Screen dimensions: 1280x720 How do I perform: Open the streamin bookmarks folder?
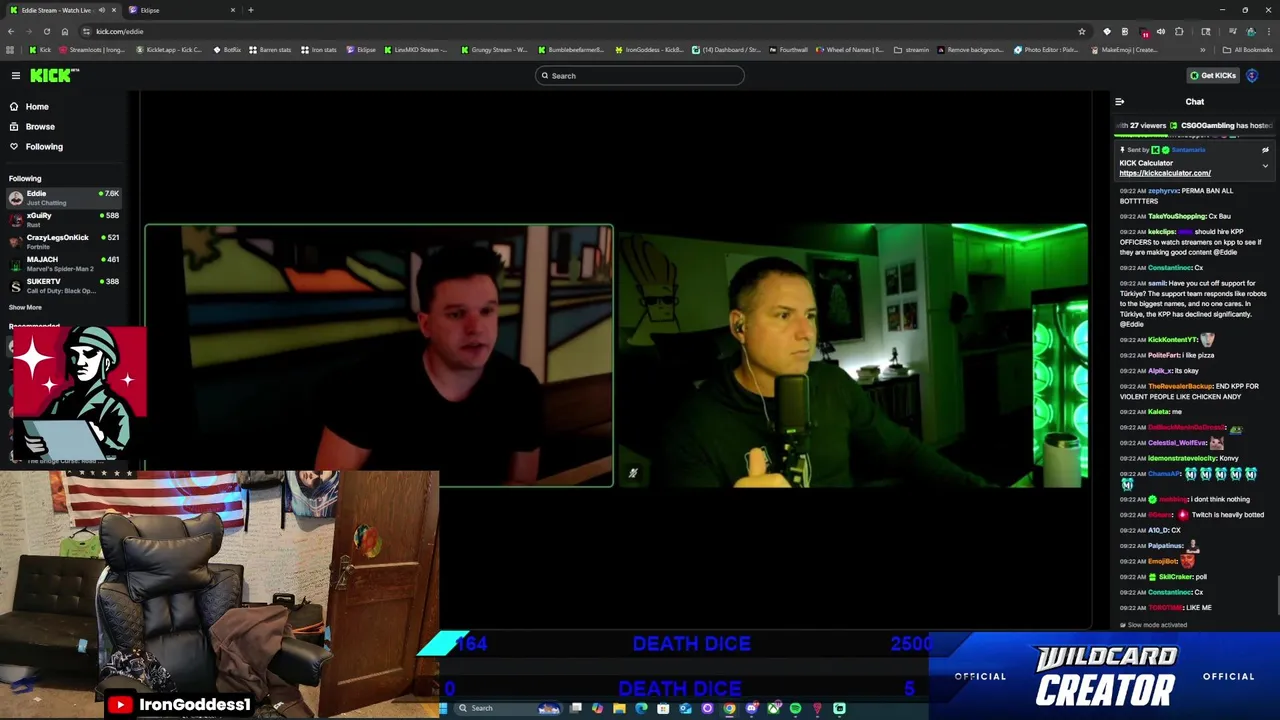[x=911, y=50]
